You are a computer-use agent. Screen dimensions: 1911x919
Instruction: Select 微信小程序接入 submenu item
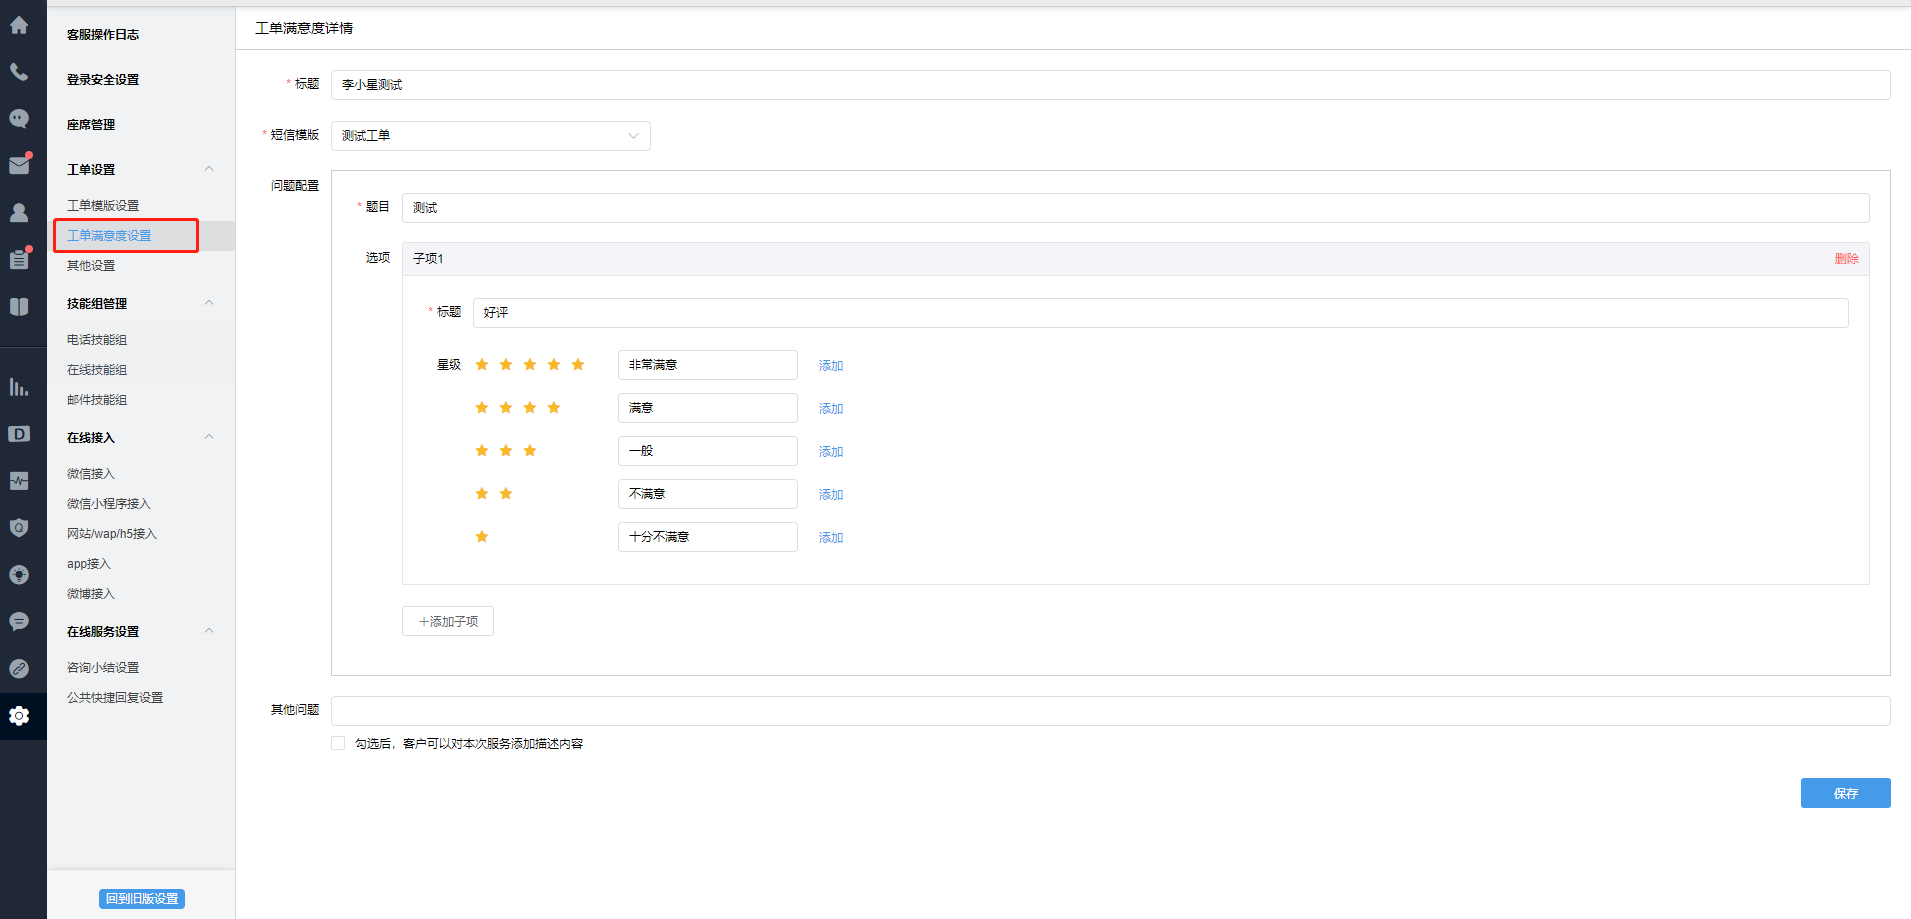tap(109, 504)
